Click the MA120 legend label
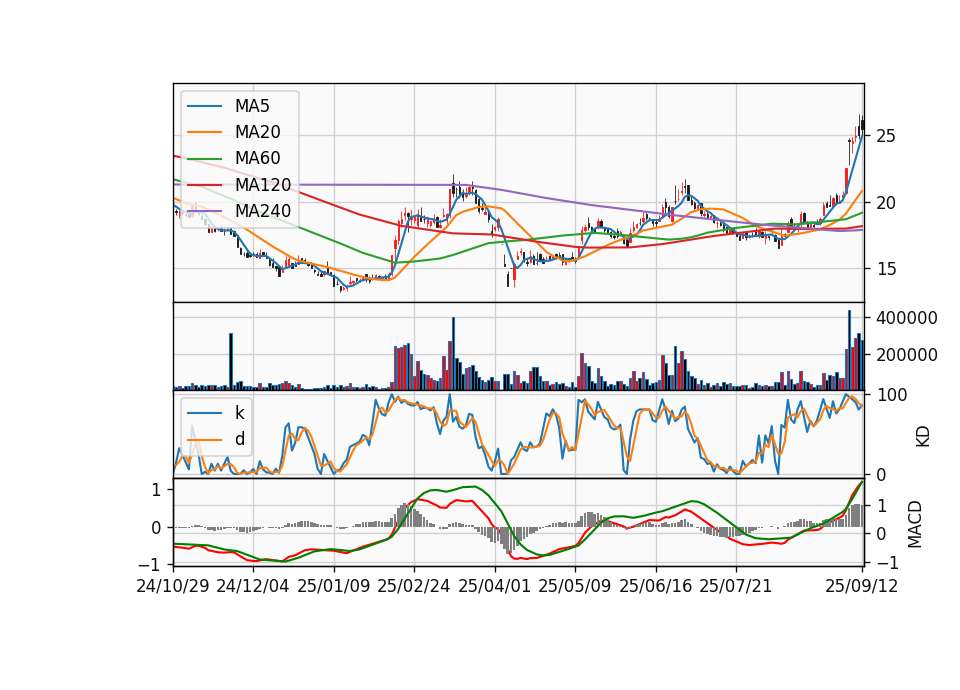Screen dimensions: 960x690 (263, 185)
